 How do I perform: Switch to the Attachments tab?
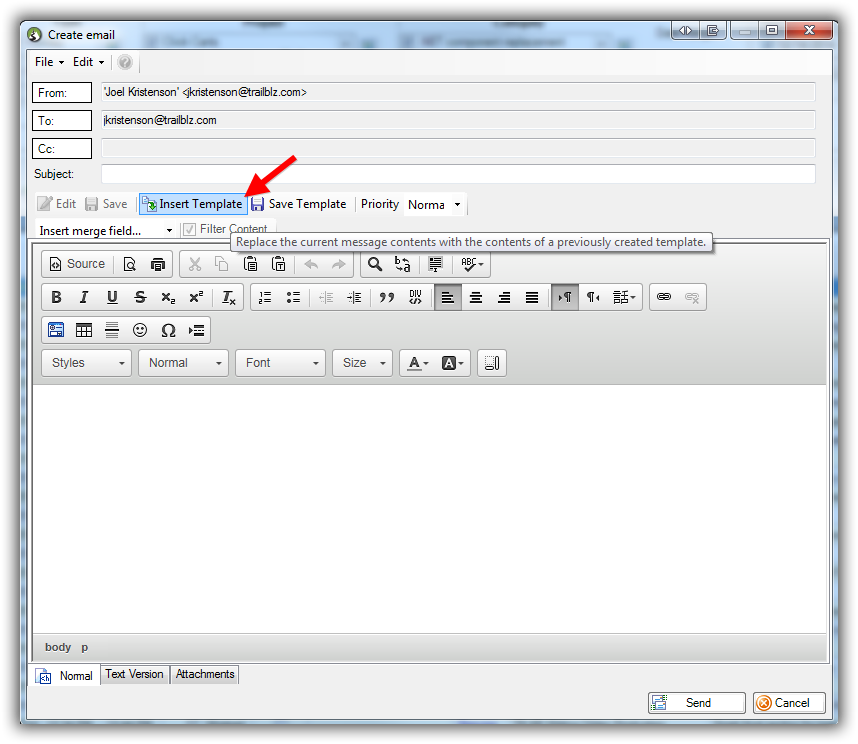pyautogui.click(x=205, y=675)
